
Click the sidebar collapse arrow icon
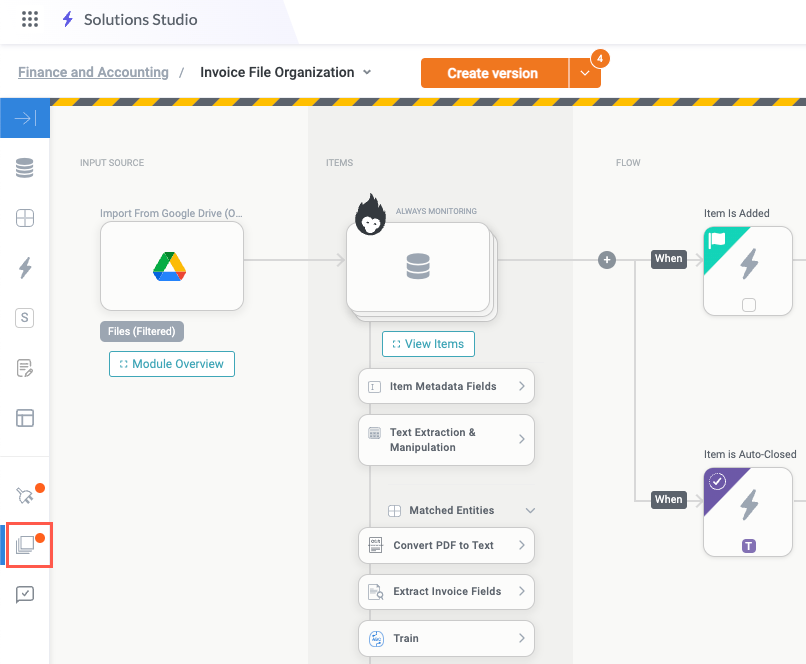coord(25,119)
